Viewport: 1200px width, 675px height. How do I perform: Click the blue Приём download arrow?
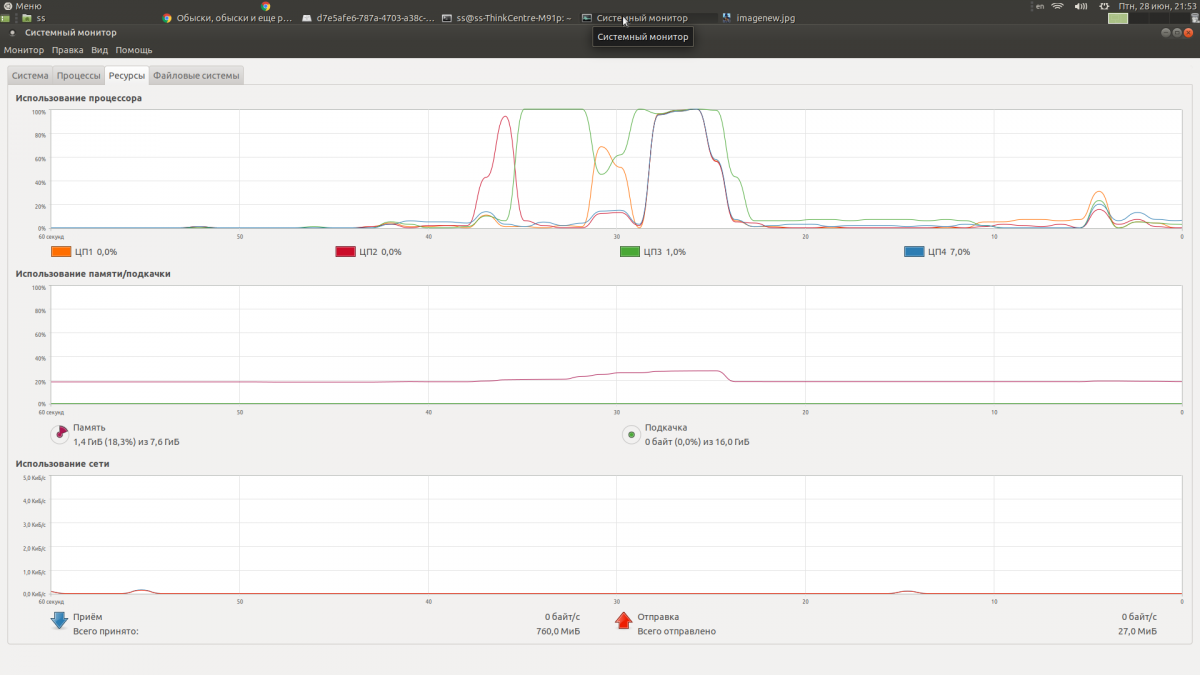point(60,622)
